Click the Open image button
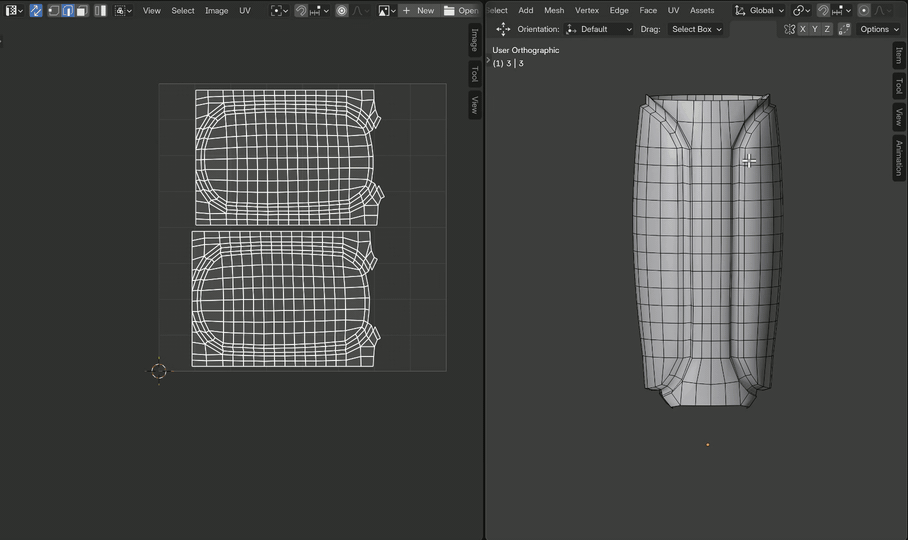 click(461, 10)
